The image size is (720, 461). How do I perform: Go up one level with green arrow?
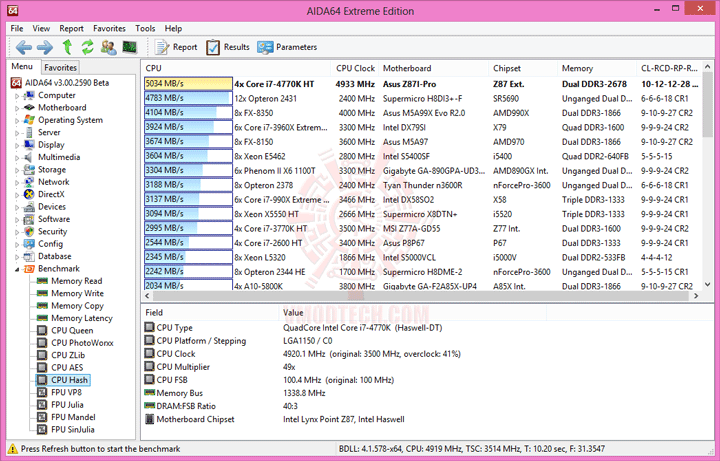(67, 47)
